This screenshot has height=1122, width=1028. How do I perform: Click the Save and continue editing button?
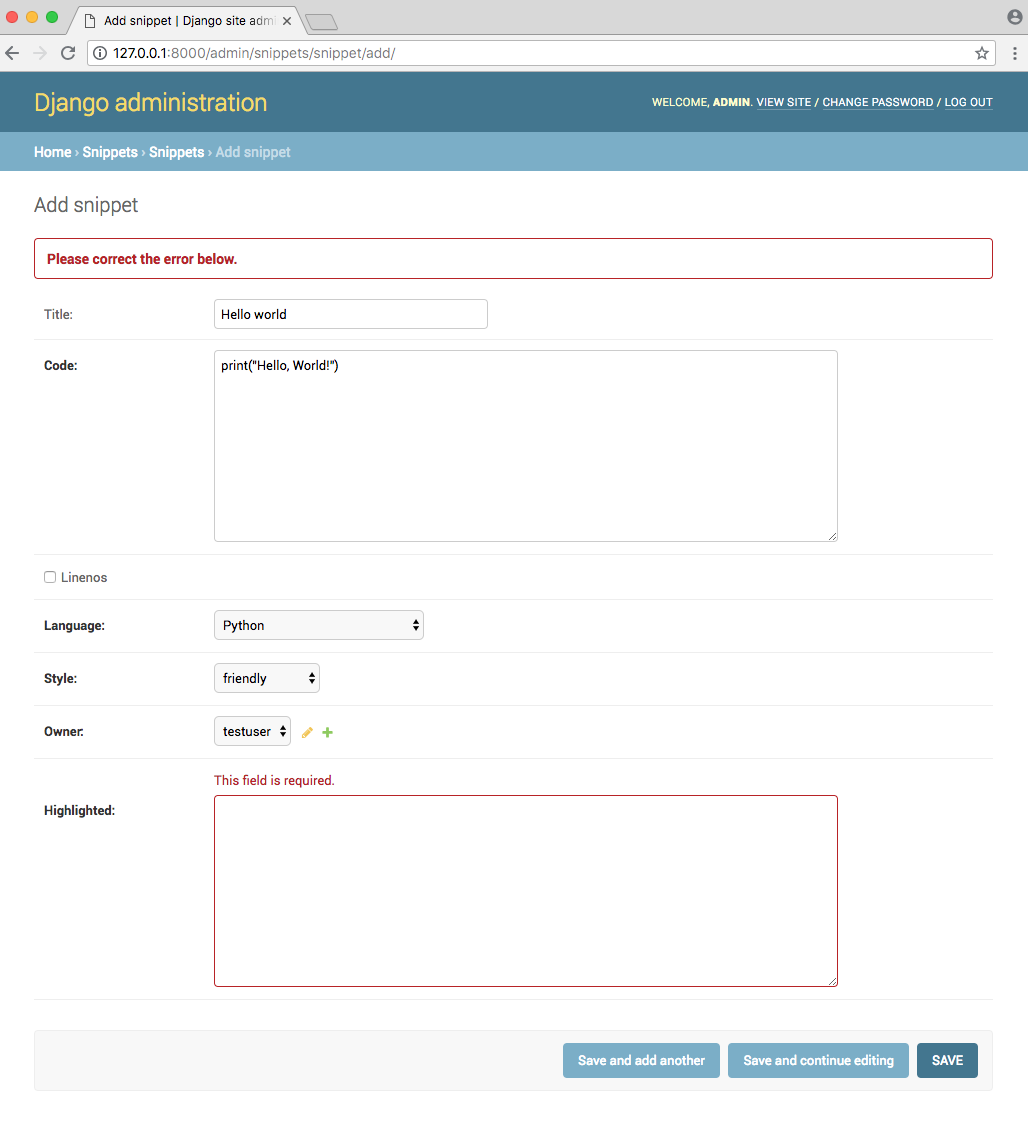(818, 1060)
